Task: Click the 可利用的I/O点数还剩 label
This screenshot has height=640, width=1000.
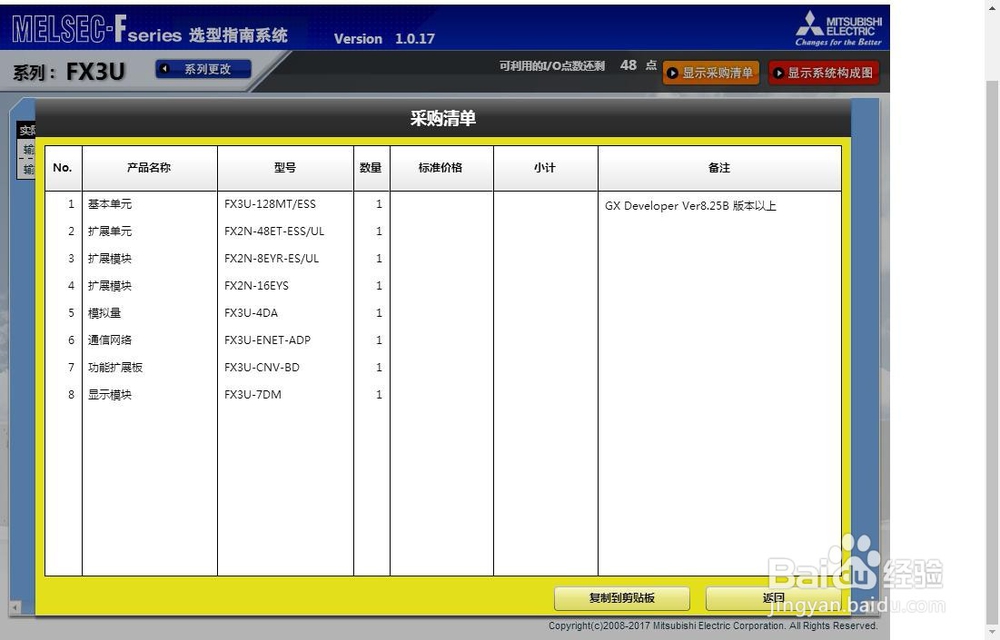Action: tap(552, 66)
